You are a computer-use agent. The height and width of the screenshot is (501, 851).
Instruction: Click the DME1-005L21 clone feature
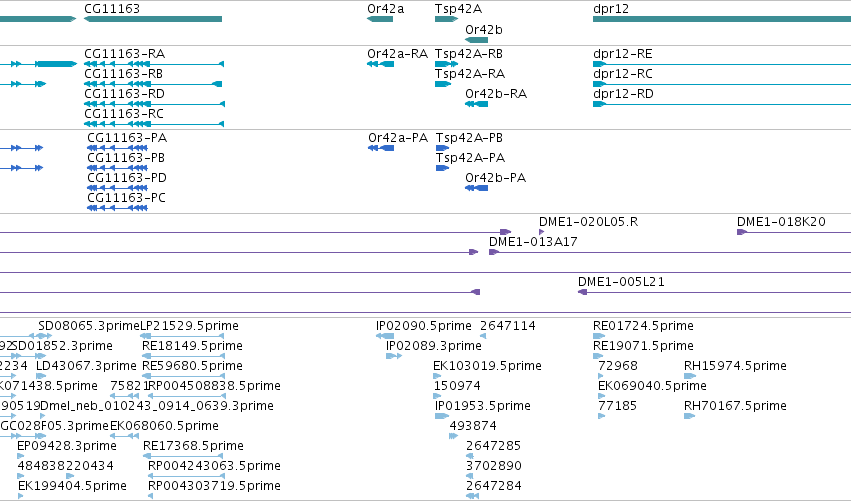(714, 292)
